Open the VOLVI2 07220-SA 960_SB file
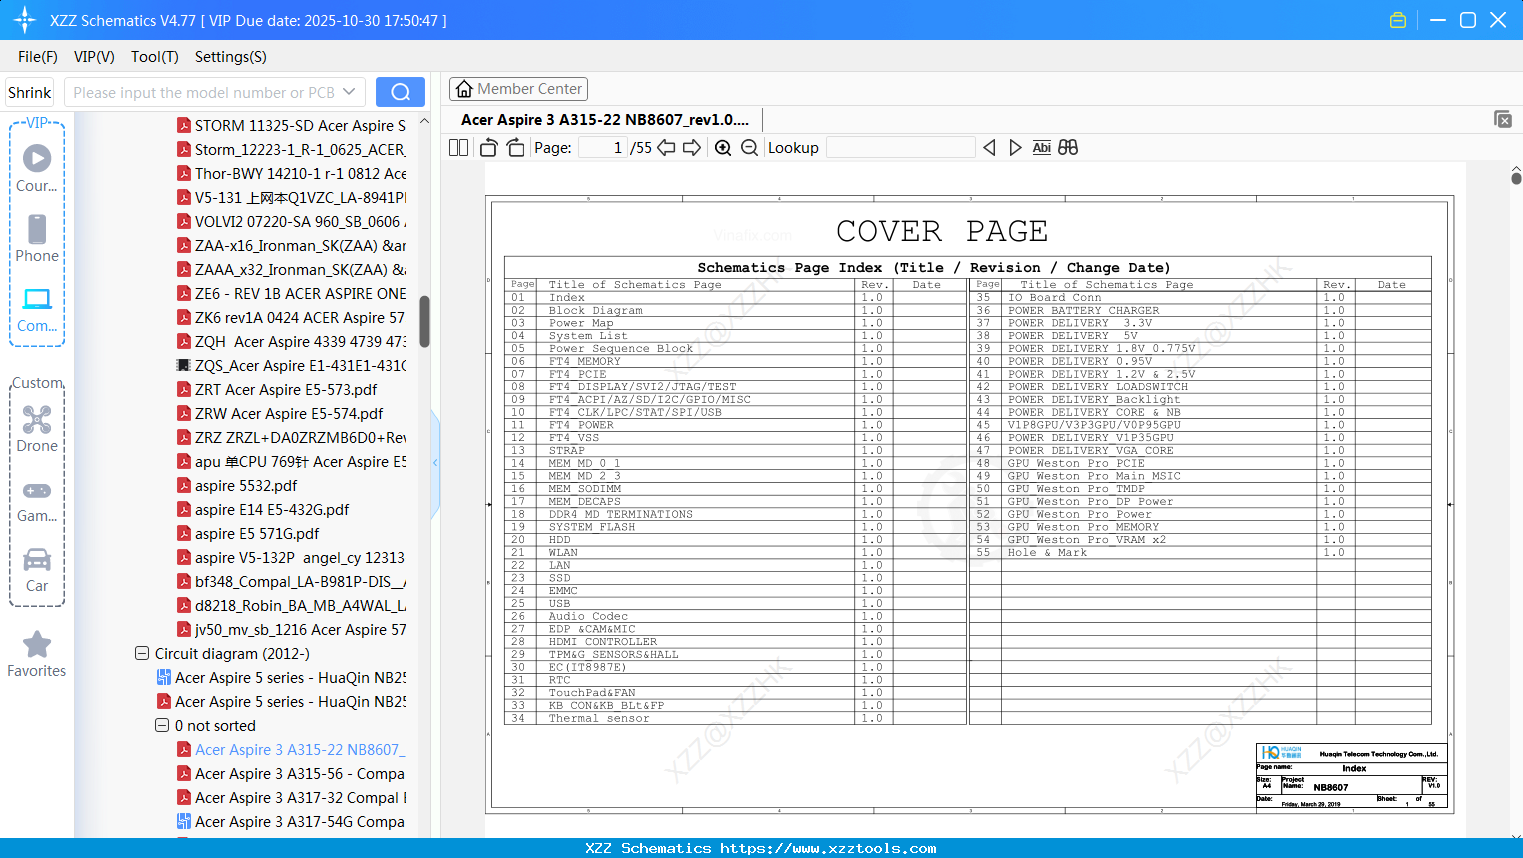1523x858 pixels. (292, 221)
